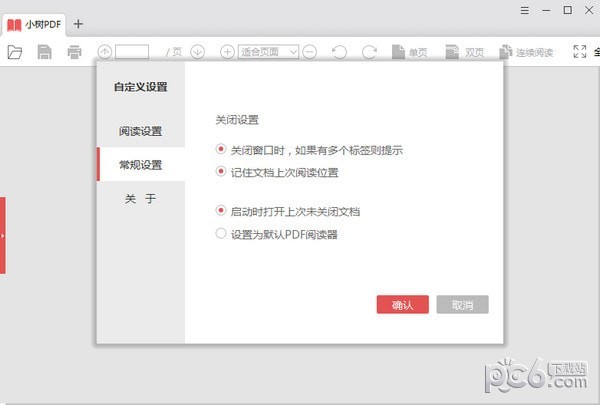The height and width of the screenshot is (405, 600).
Task: Close the 小树PDF window
Action: click(589, 10)
